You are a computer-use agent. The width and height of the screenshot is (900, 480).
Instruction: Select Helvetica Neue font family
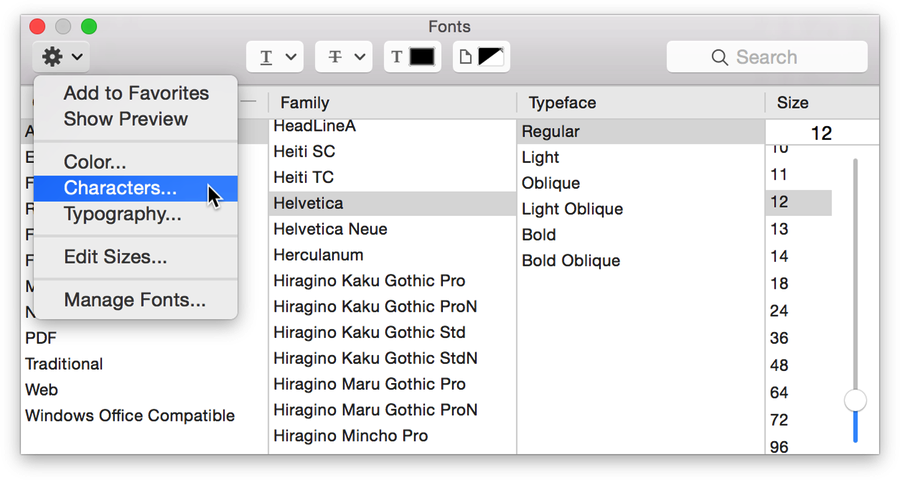pyautogui.click(x=330, y=229)
